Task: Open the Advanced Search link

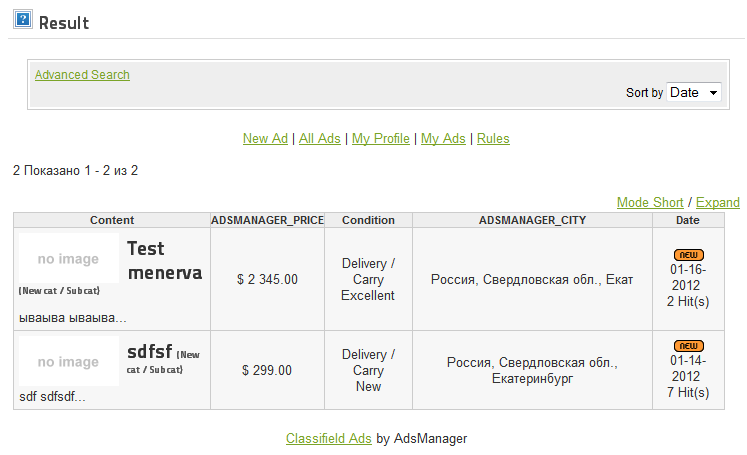Action: coord(82,74)
